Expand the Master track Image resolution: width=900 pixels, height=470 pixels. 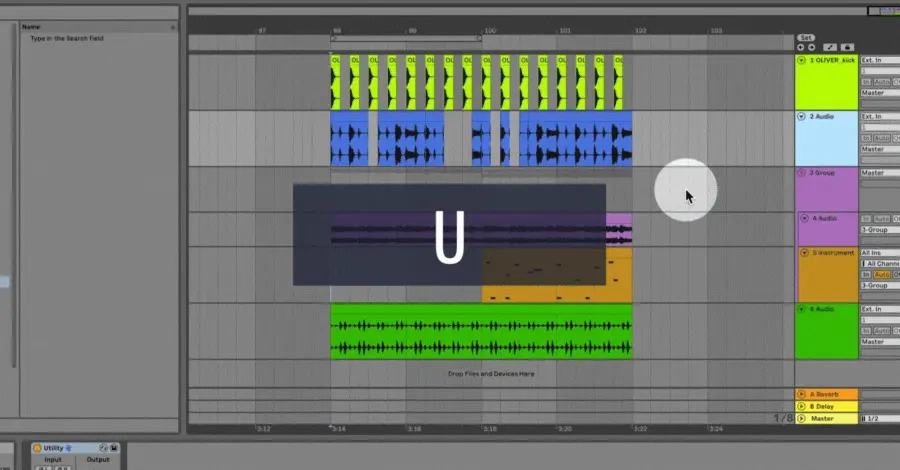pyautogui.click(x=801, y=418)
